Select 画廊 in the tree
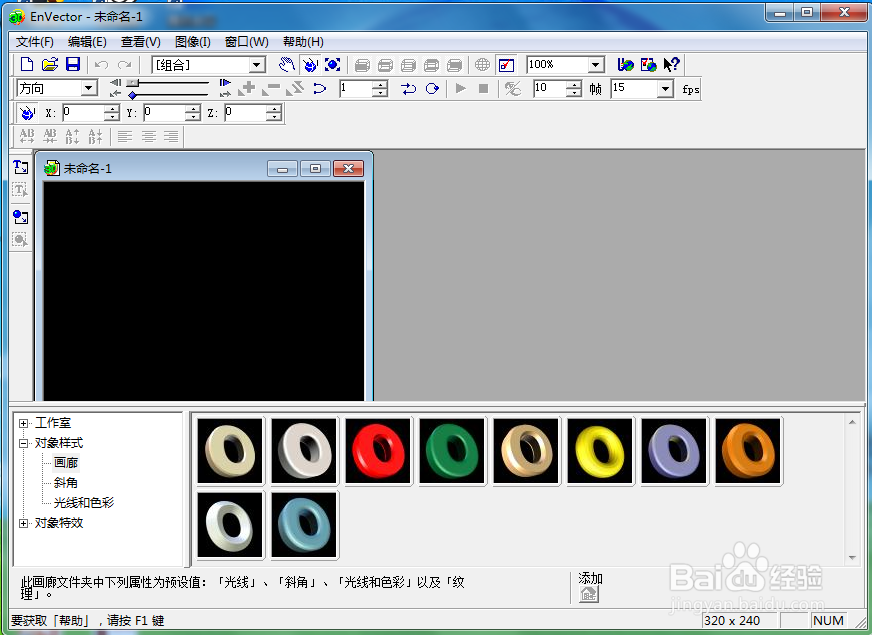Viewport: 872px width, 635px height. point(66,463)
